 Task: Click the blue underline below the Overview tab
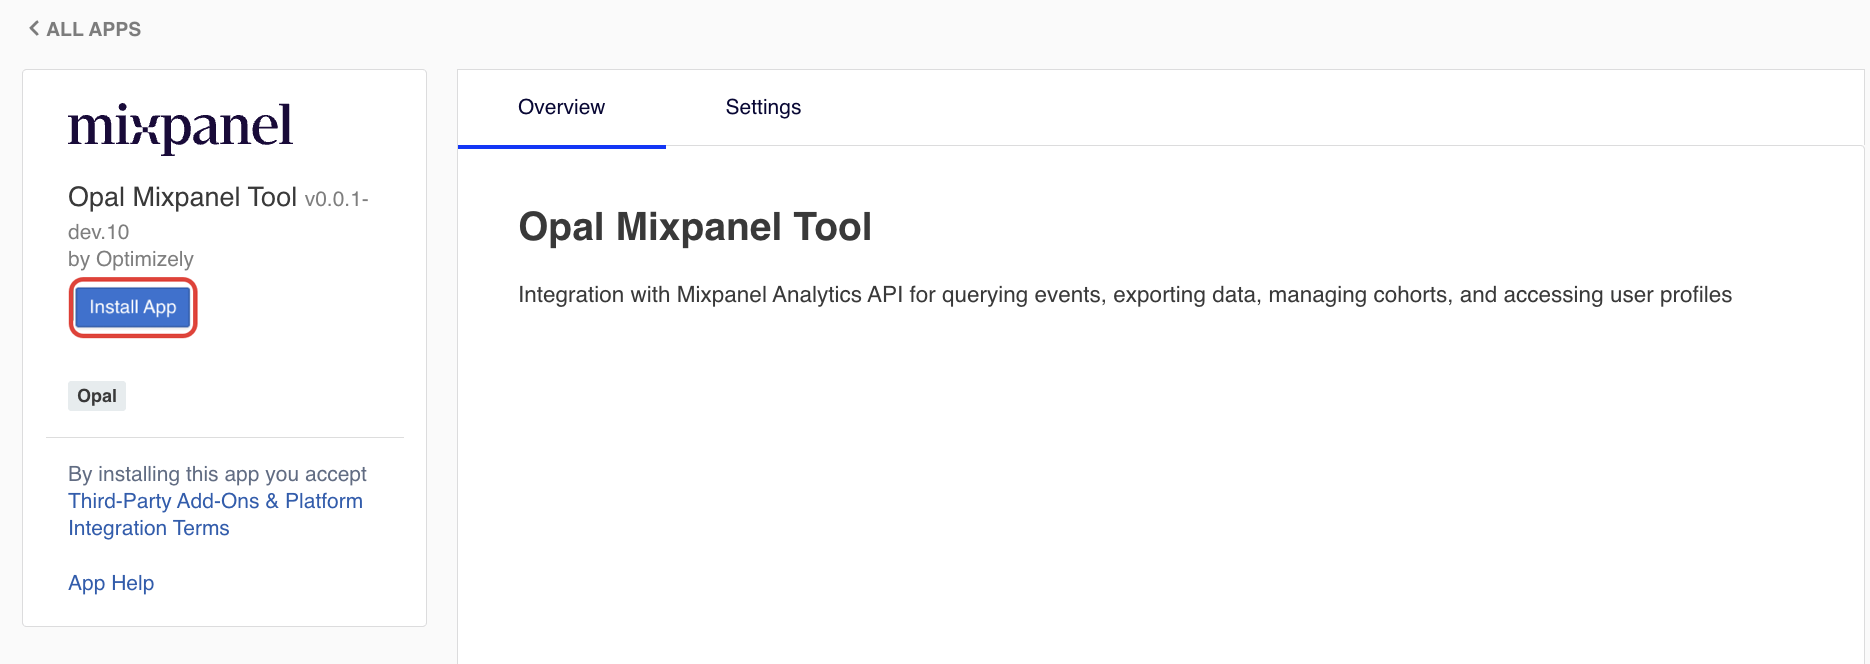pos(561,146)
